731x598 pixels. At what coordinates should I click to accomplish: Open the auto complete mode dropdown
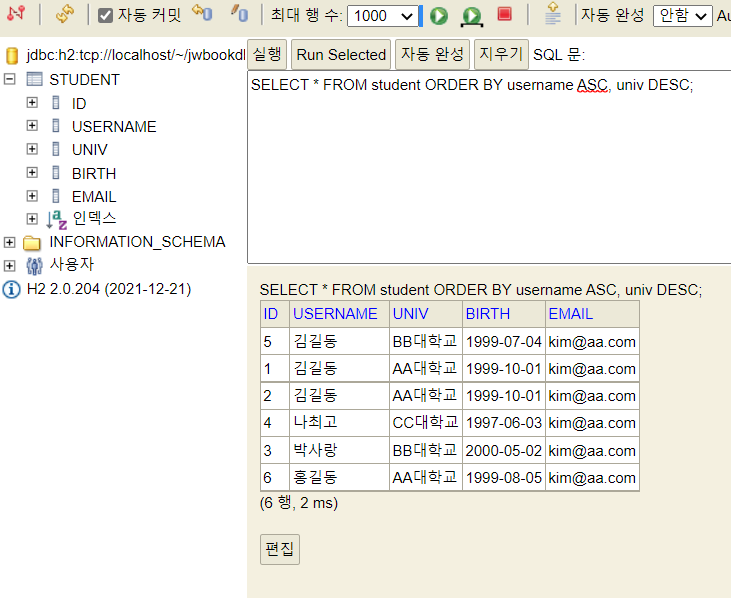[x=683, y=16]
